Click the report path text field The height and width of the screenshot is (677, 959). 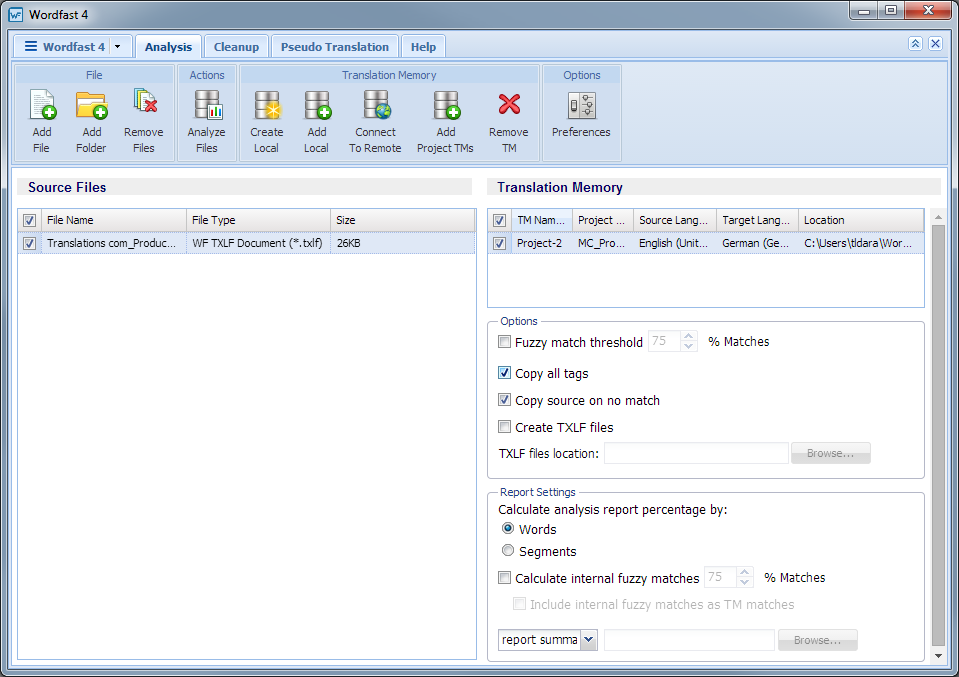point(689,640)
